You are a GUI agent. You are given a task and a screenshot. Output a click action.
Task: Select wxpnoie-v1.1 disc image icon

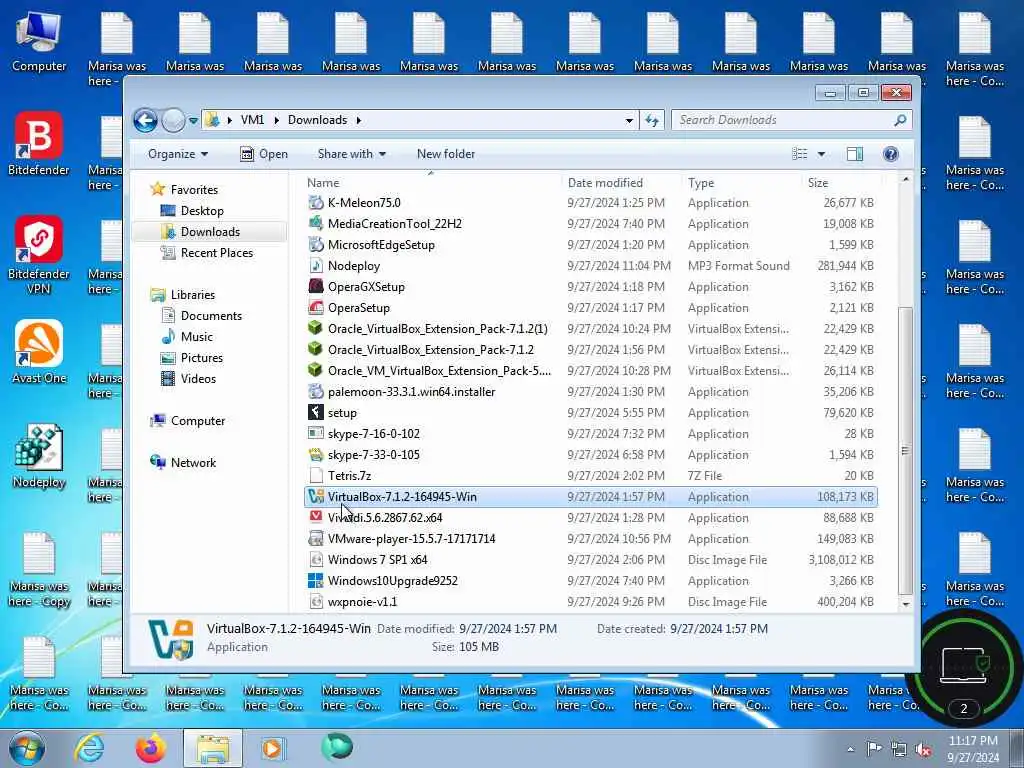pyautogui.click(x=316, y=601)
